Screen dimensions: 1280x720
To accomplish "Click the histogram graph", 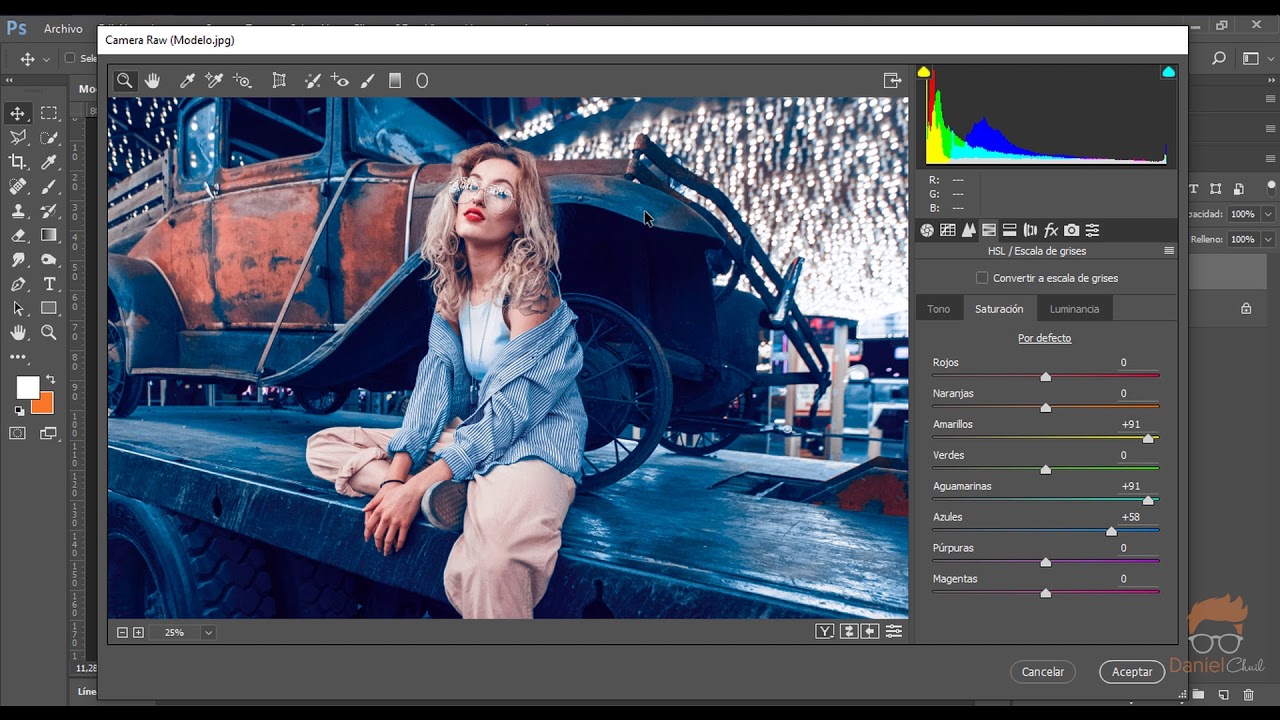I will 1046,115.
